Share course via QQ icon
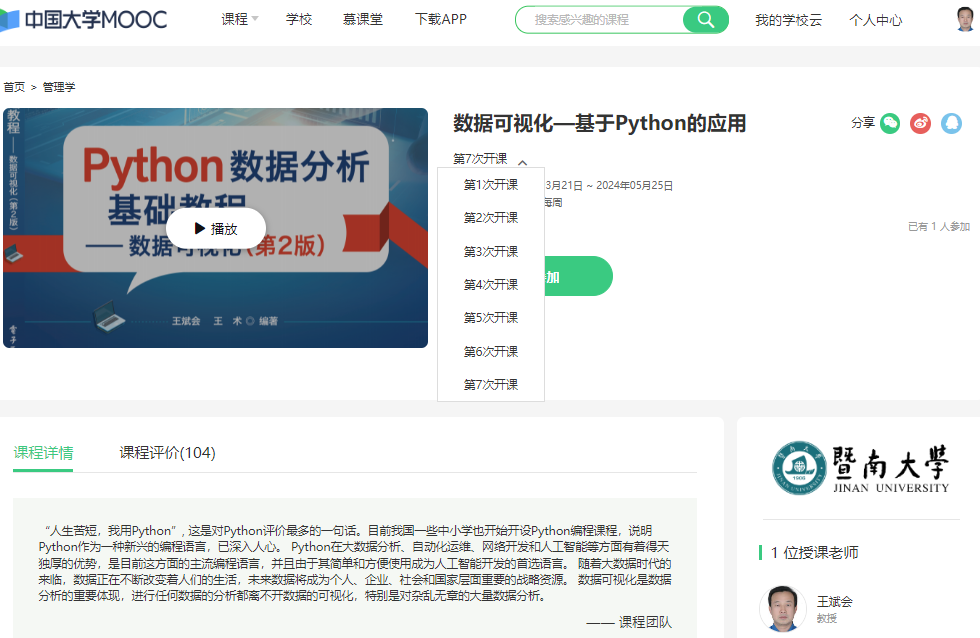The width and height of the screenshot is (980, 638). (951, 123)
